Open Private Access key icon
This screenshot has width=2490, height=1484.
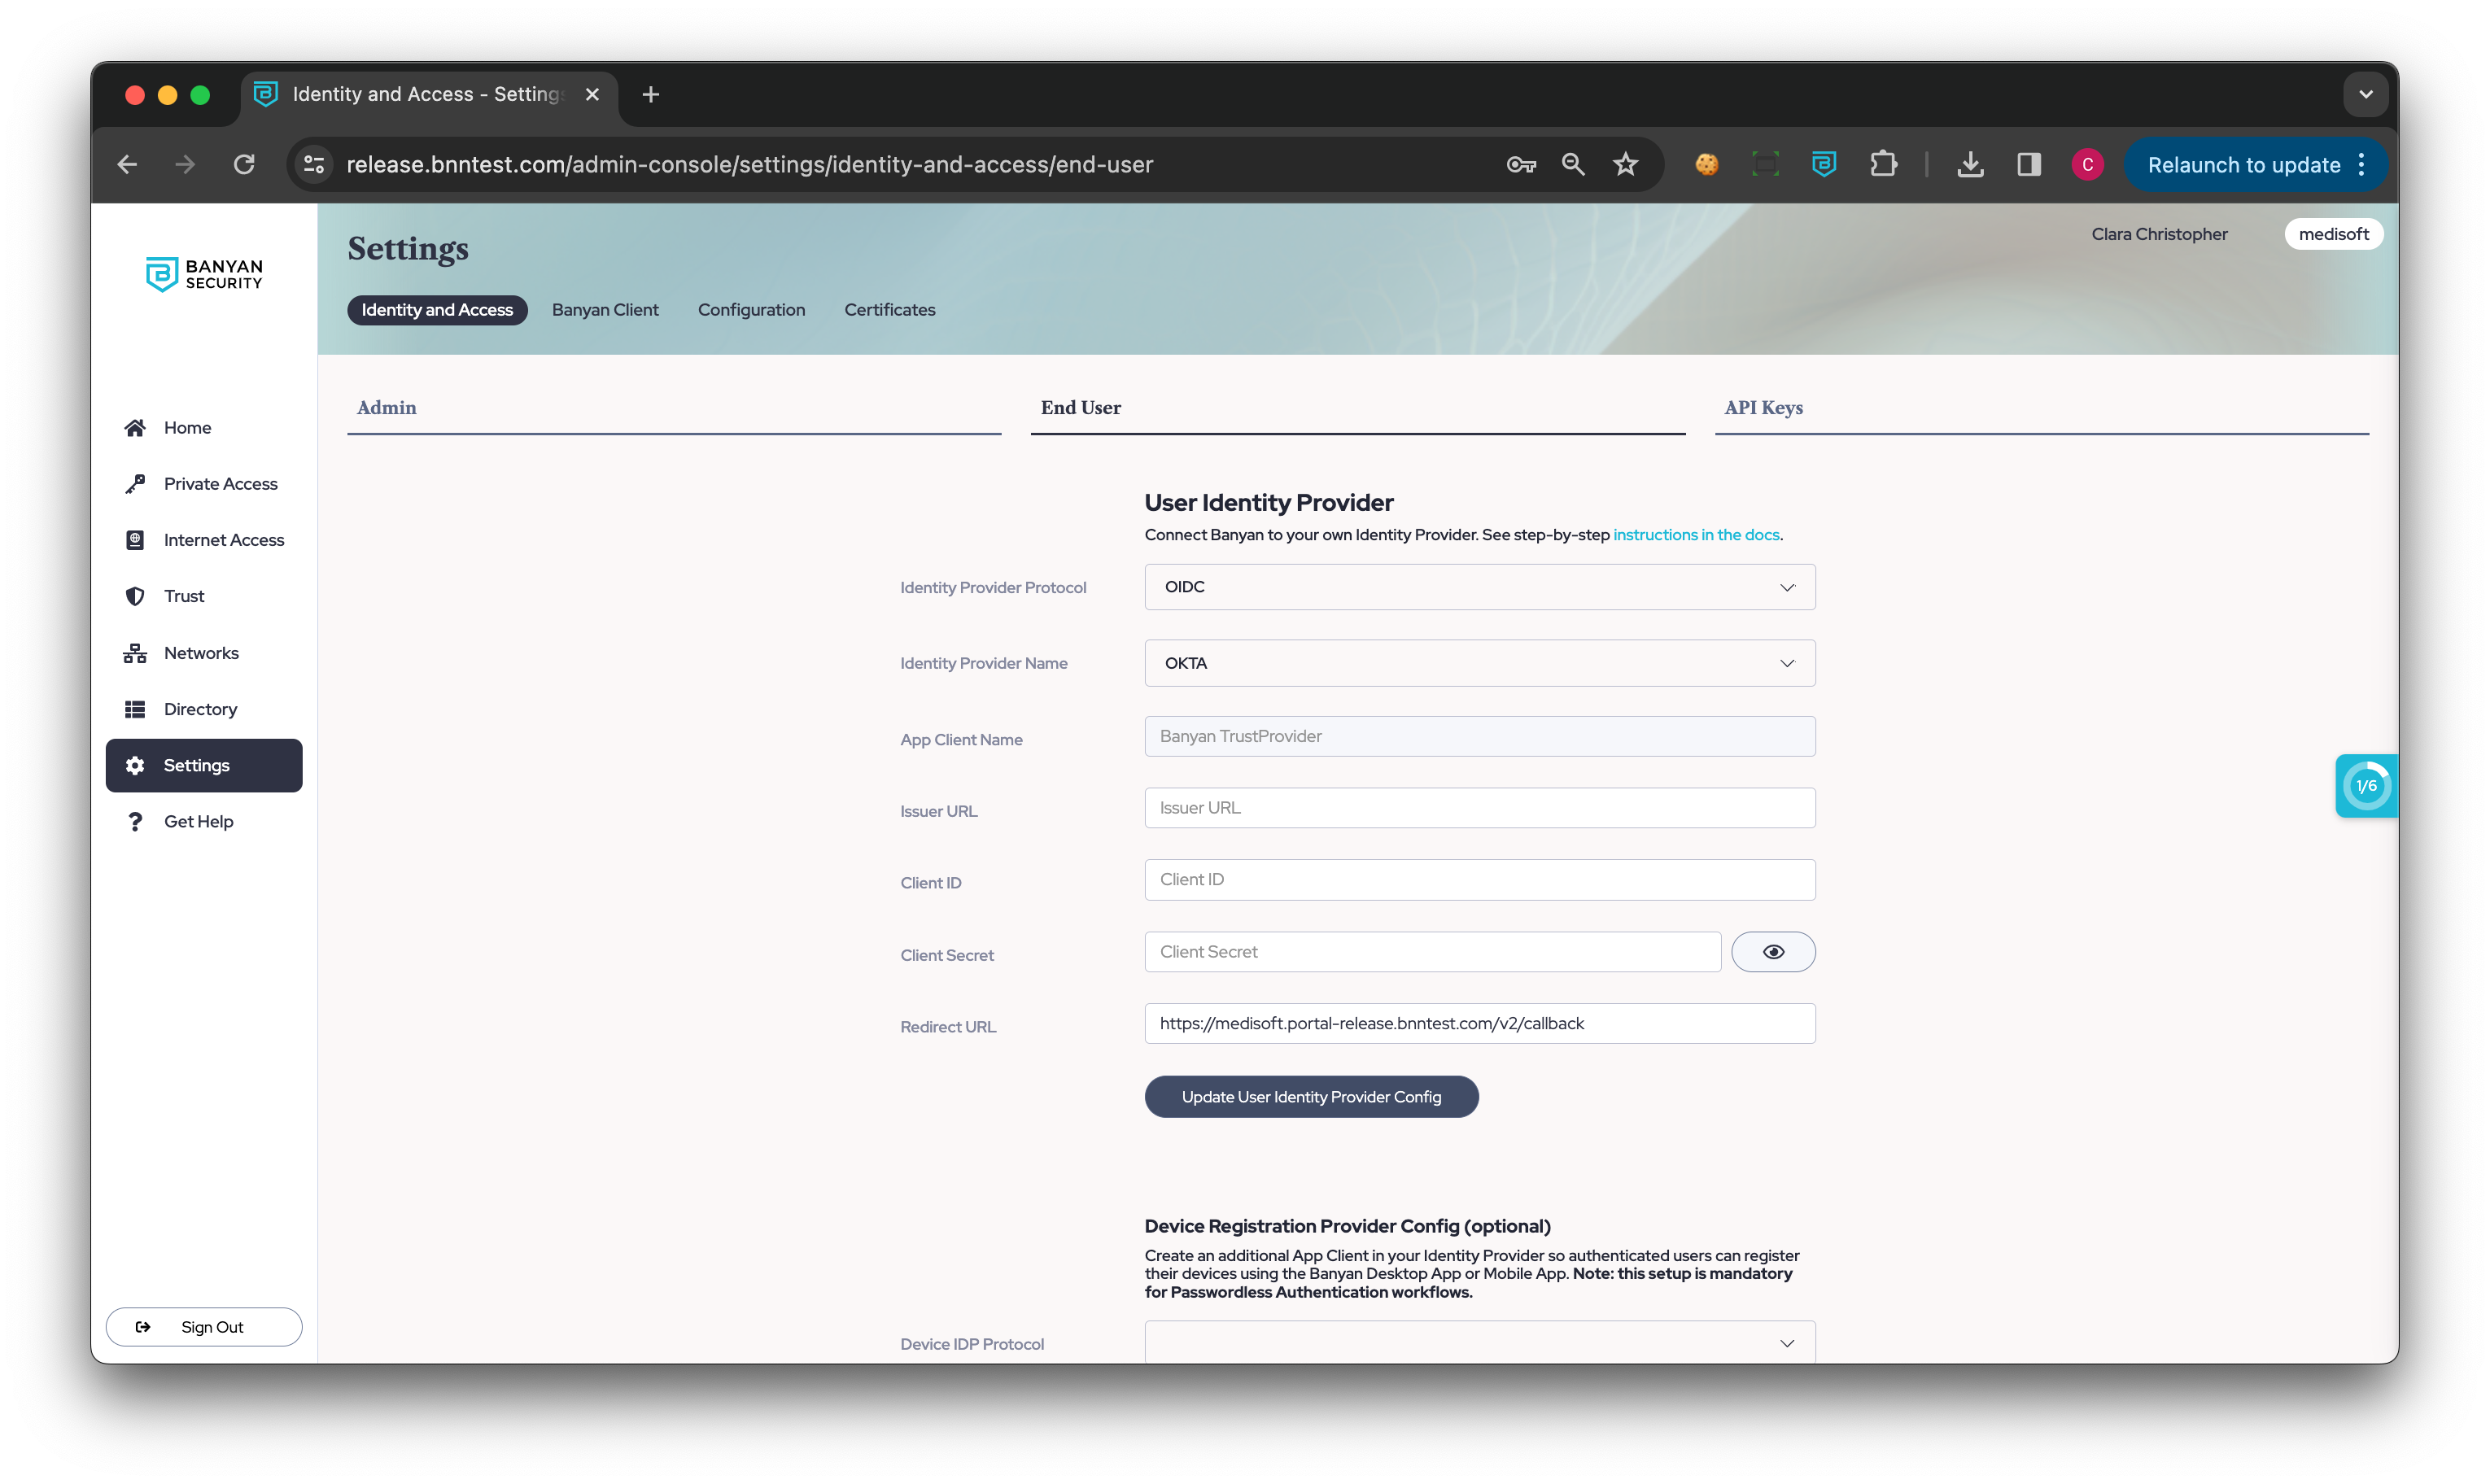(x=135, y=484)
